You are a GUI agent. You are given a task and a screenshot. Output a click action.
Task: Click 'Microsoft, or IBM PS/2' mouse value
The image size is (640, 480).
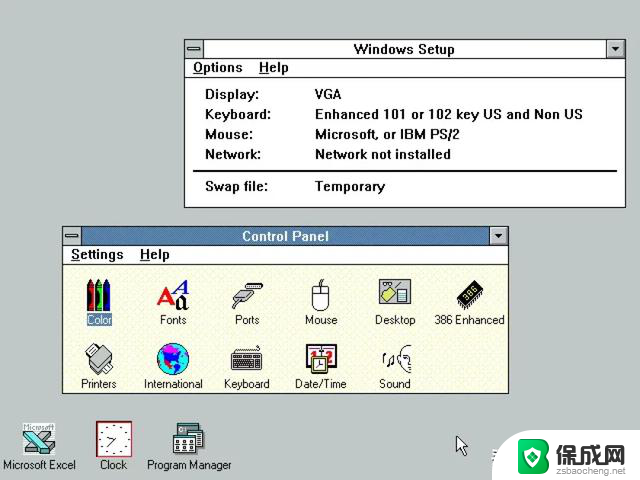point(387,134)
